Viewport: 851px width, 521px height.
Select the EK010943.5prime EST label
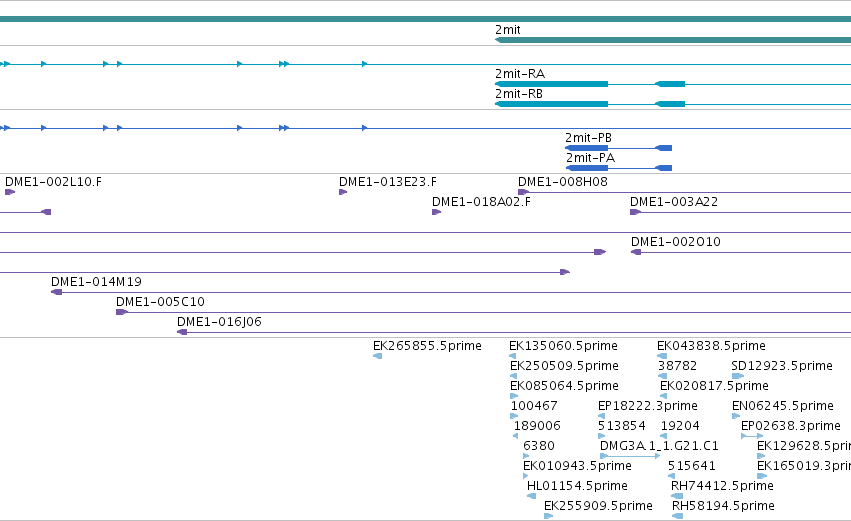point(577,467)
